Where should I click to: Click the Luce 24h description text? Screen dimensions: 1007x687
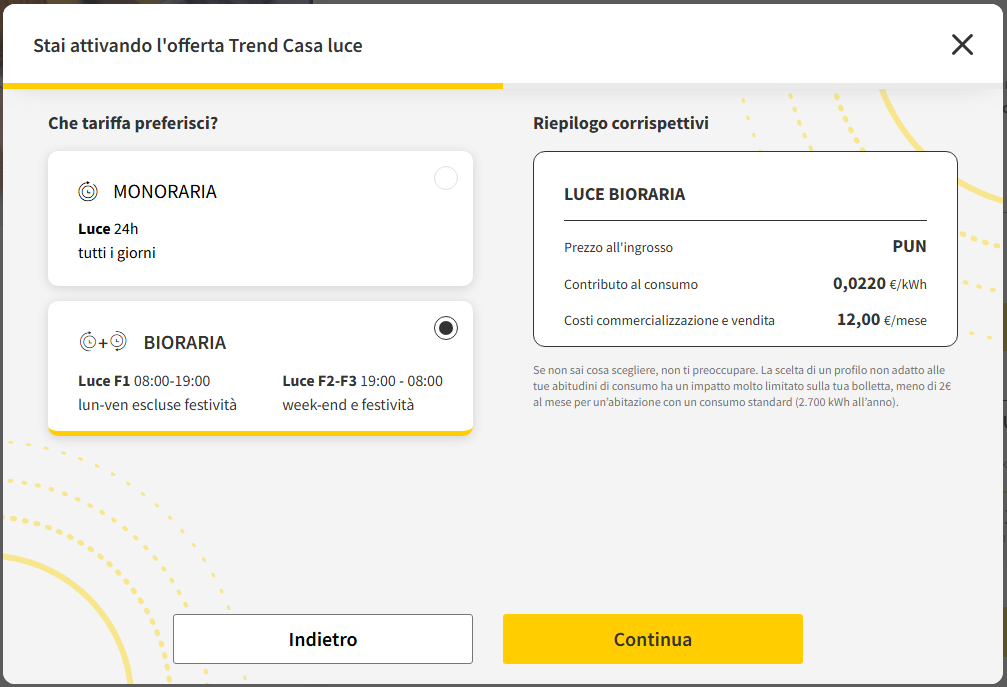pyautogui.click(x=108, y=229)
